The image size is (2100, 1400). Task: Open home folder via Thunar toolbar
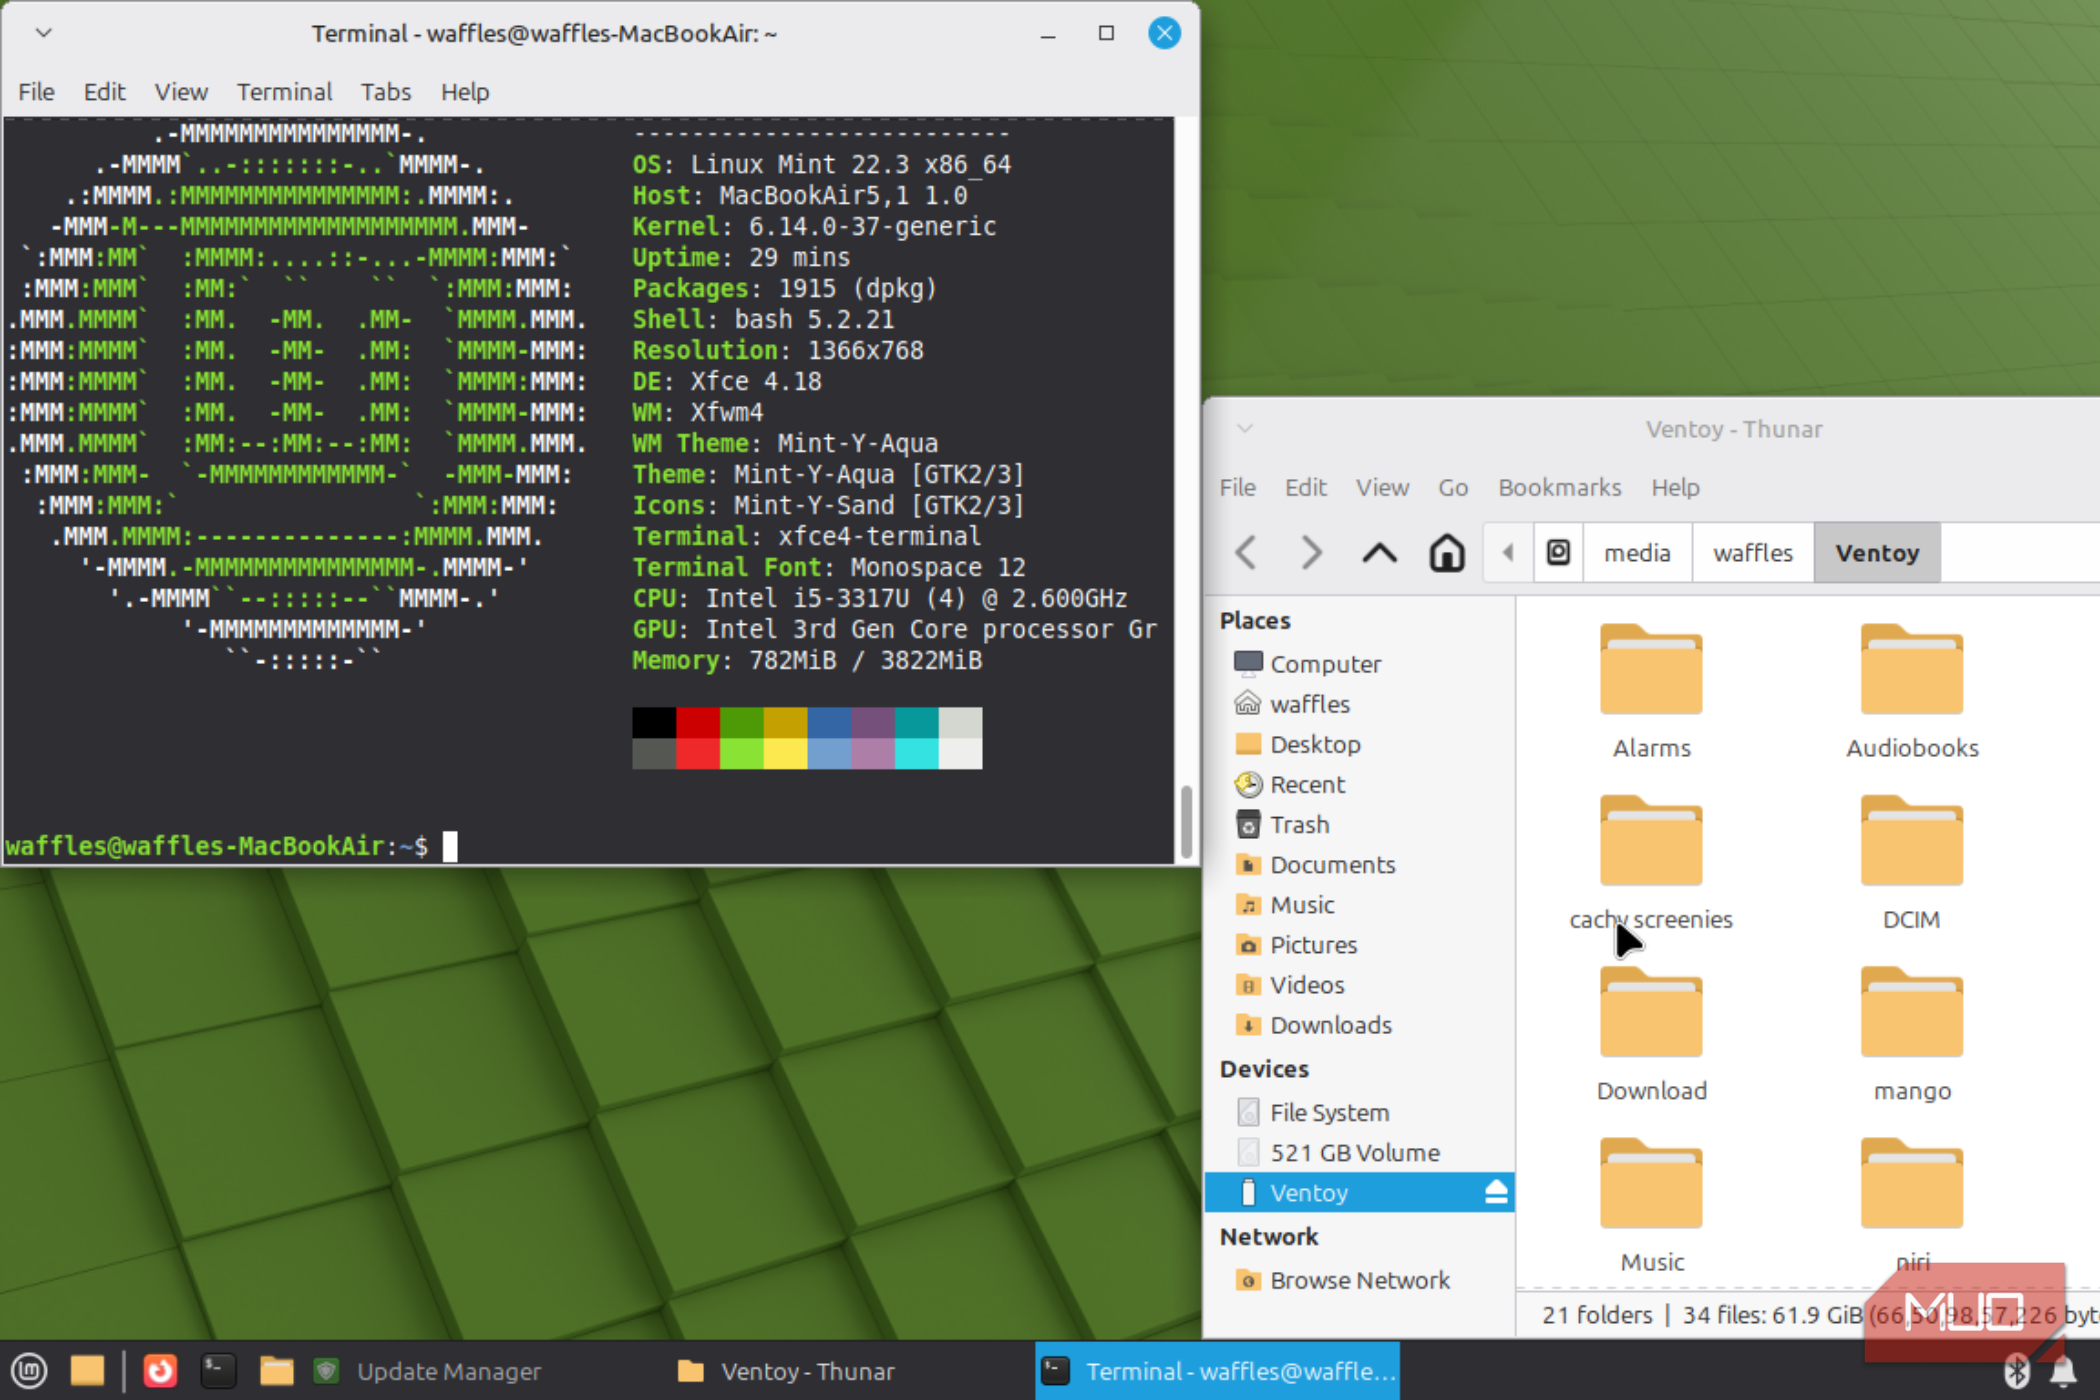(x=1446, y=553)
